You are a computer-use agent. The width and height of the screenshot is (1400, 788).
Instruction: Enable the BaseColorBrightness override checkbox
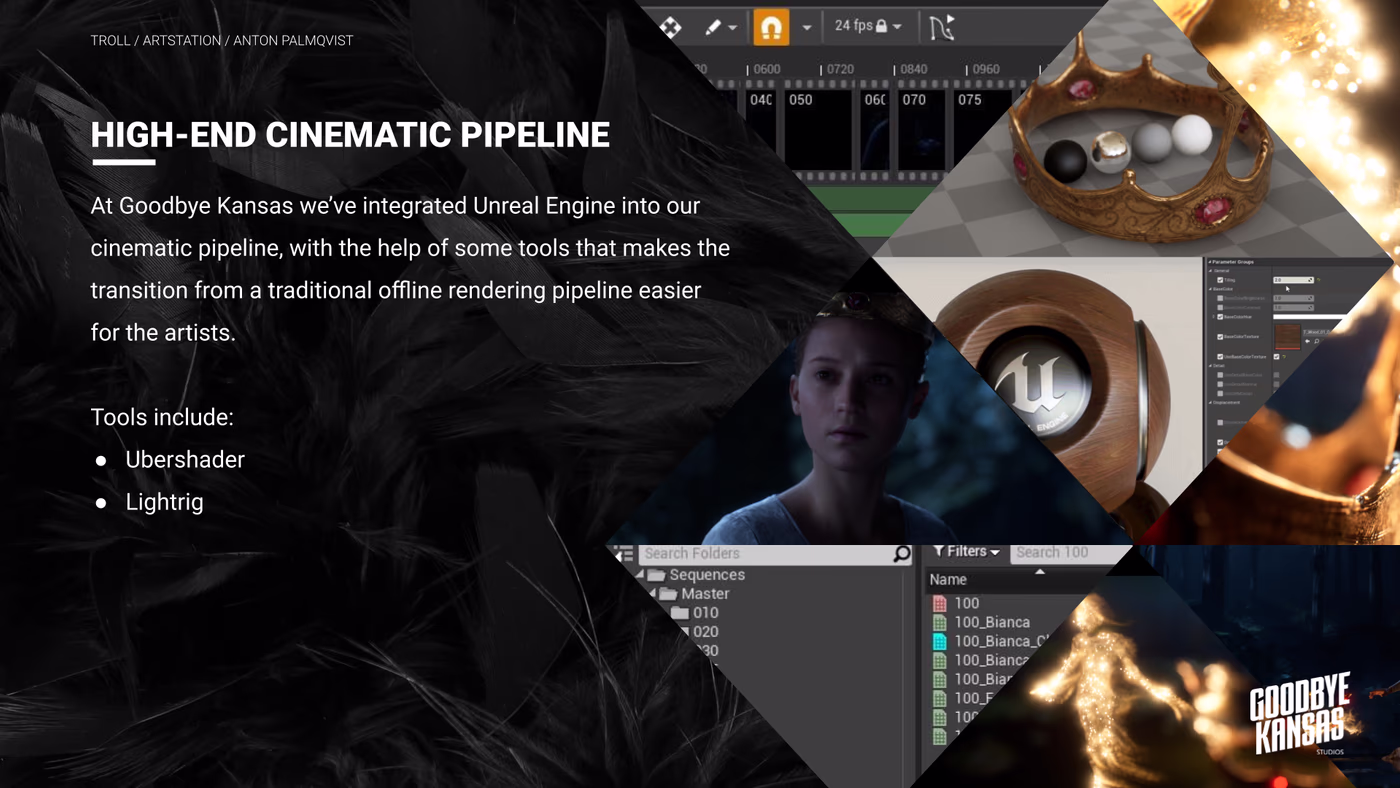[x=1220, y=298]
